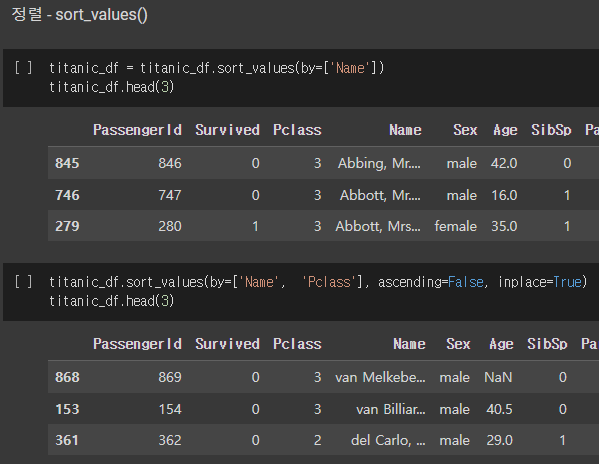Click Survived header in first table
The width and height of the screenshot is (599, 464).
pos(228,130)
